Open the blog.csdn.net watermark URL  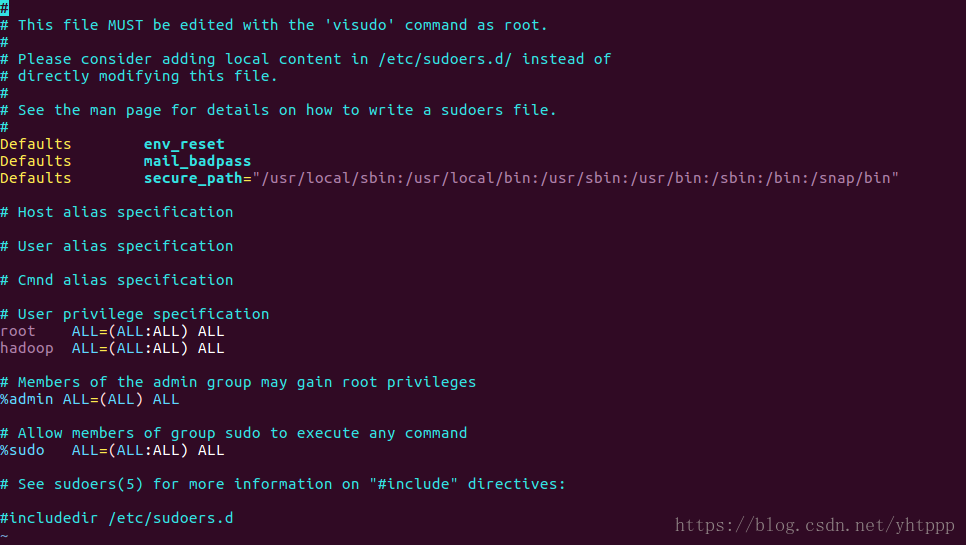coord(814,525)
